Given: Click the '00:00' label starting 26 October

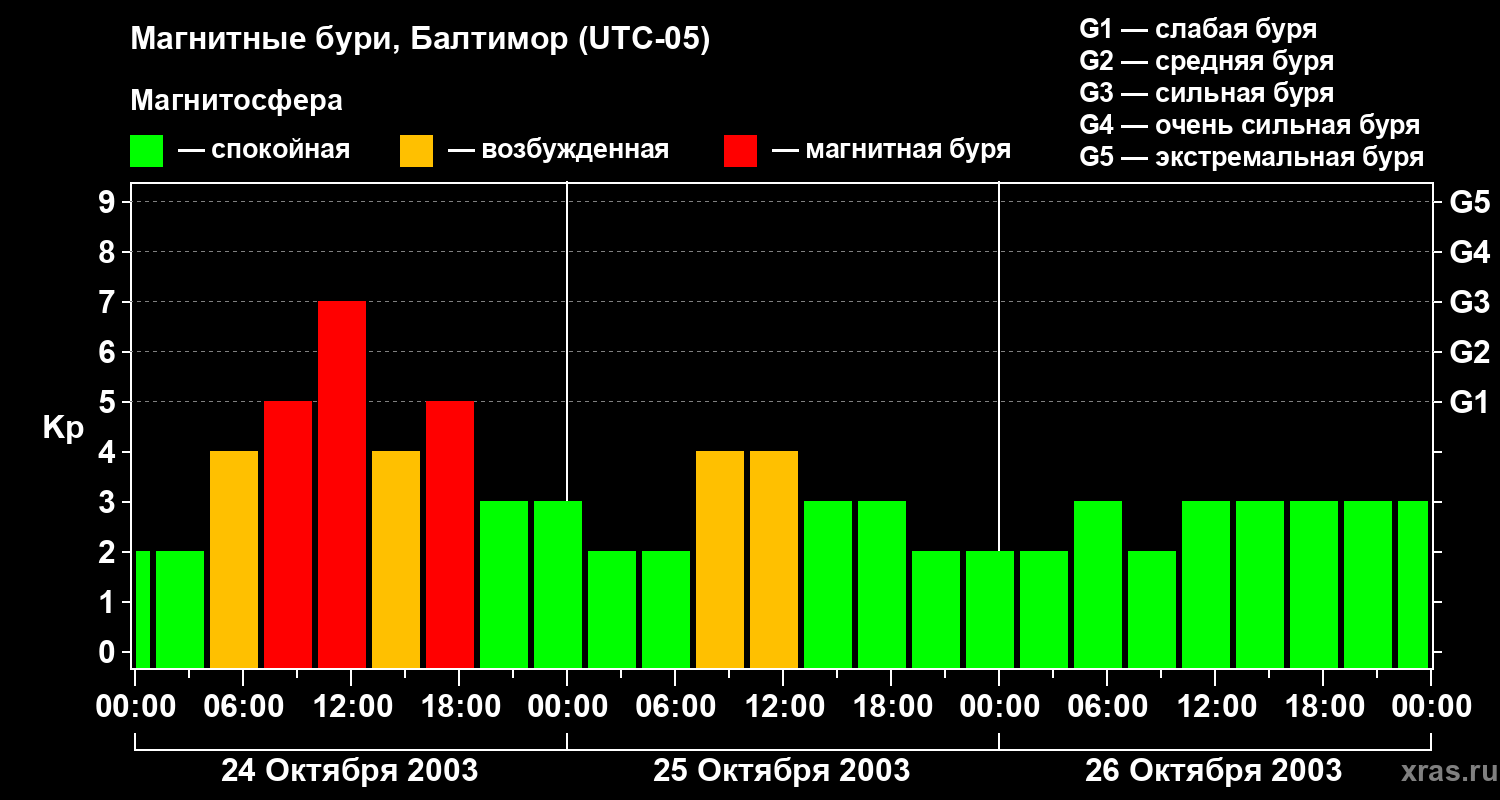Looking at the screenshot, I should point(999,707).
